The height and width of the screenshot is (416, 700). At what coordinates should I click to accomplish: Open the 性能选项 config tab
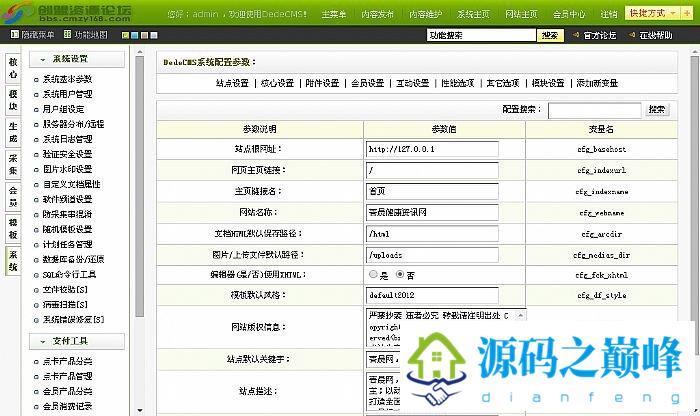click(458, 83)
